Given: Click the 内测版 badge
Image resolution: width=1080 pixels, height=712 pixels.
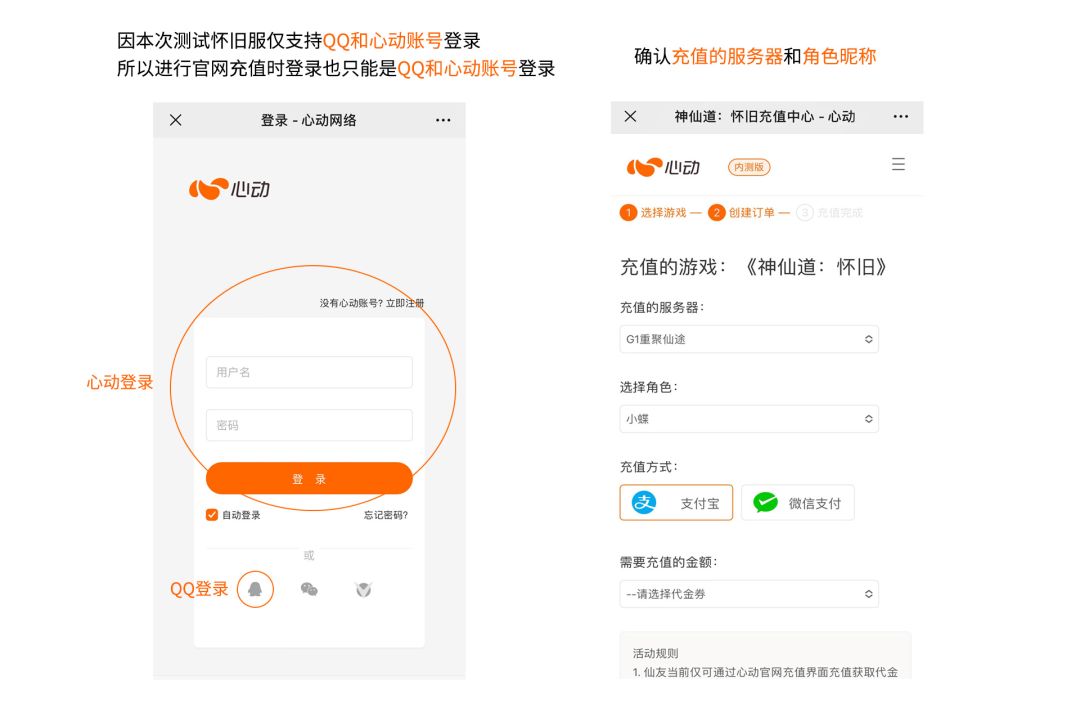Looking at the screenshot, I should (749, 167).
